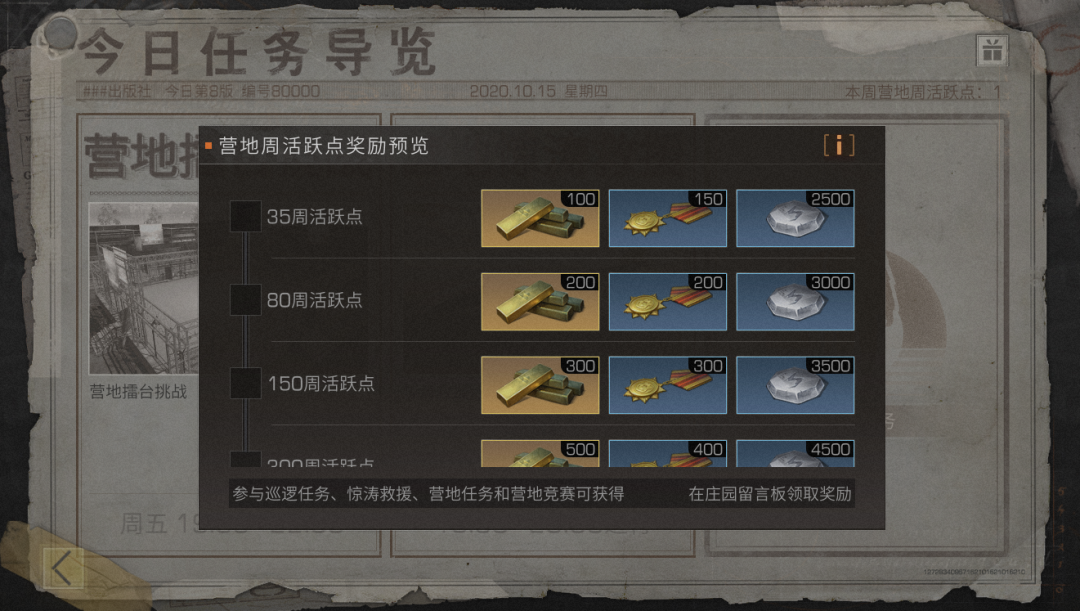Tap the 300 gold bars reward
This screenshot has height=611, width=1080.
[540, 385]
